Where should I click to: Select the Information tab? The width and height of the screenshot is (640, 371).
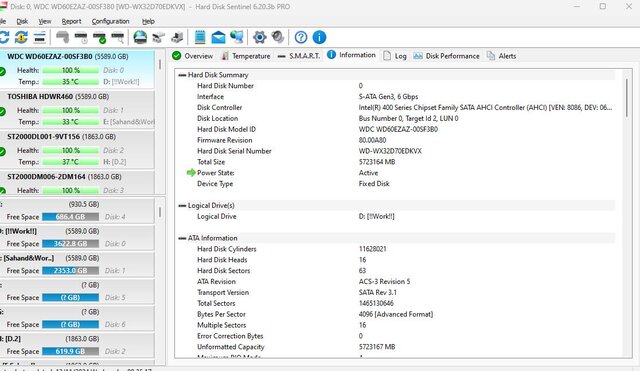[351, 55]
